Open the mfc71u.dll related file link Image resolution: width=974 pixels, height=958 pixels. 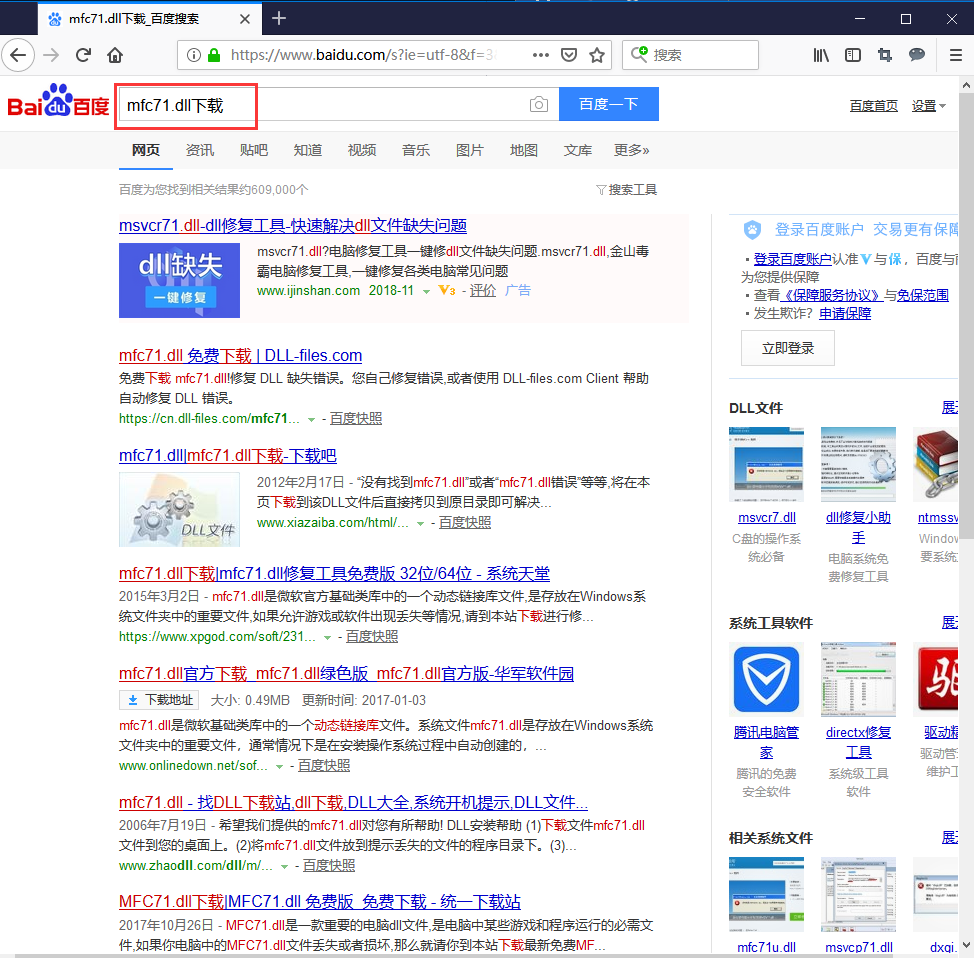[767, 947]
